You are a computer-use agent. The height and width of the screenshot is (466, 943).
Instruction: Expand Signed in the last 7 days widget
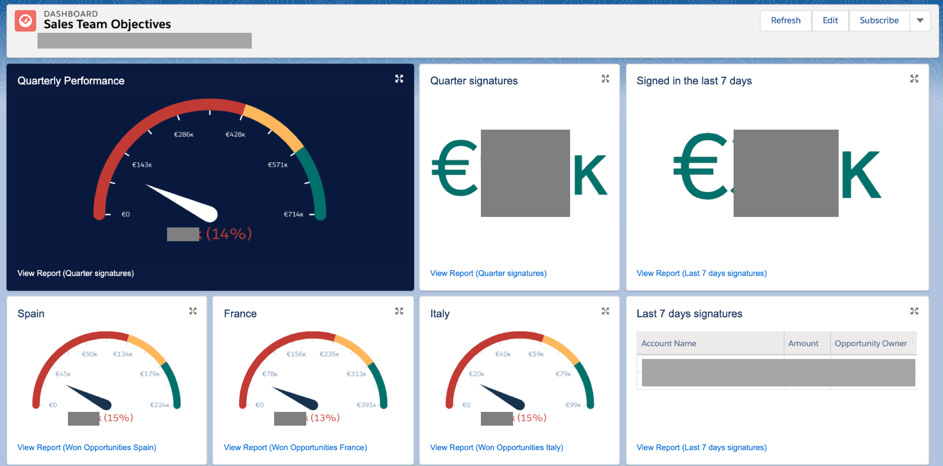click(x=914, y=79)
